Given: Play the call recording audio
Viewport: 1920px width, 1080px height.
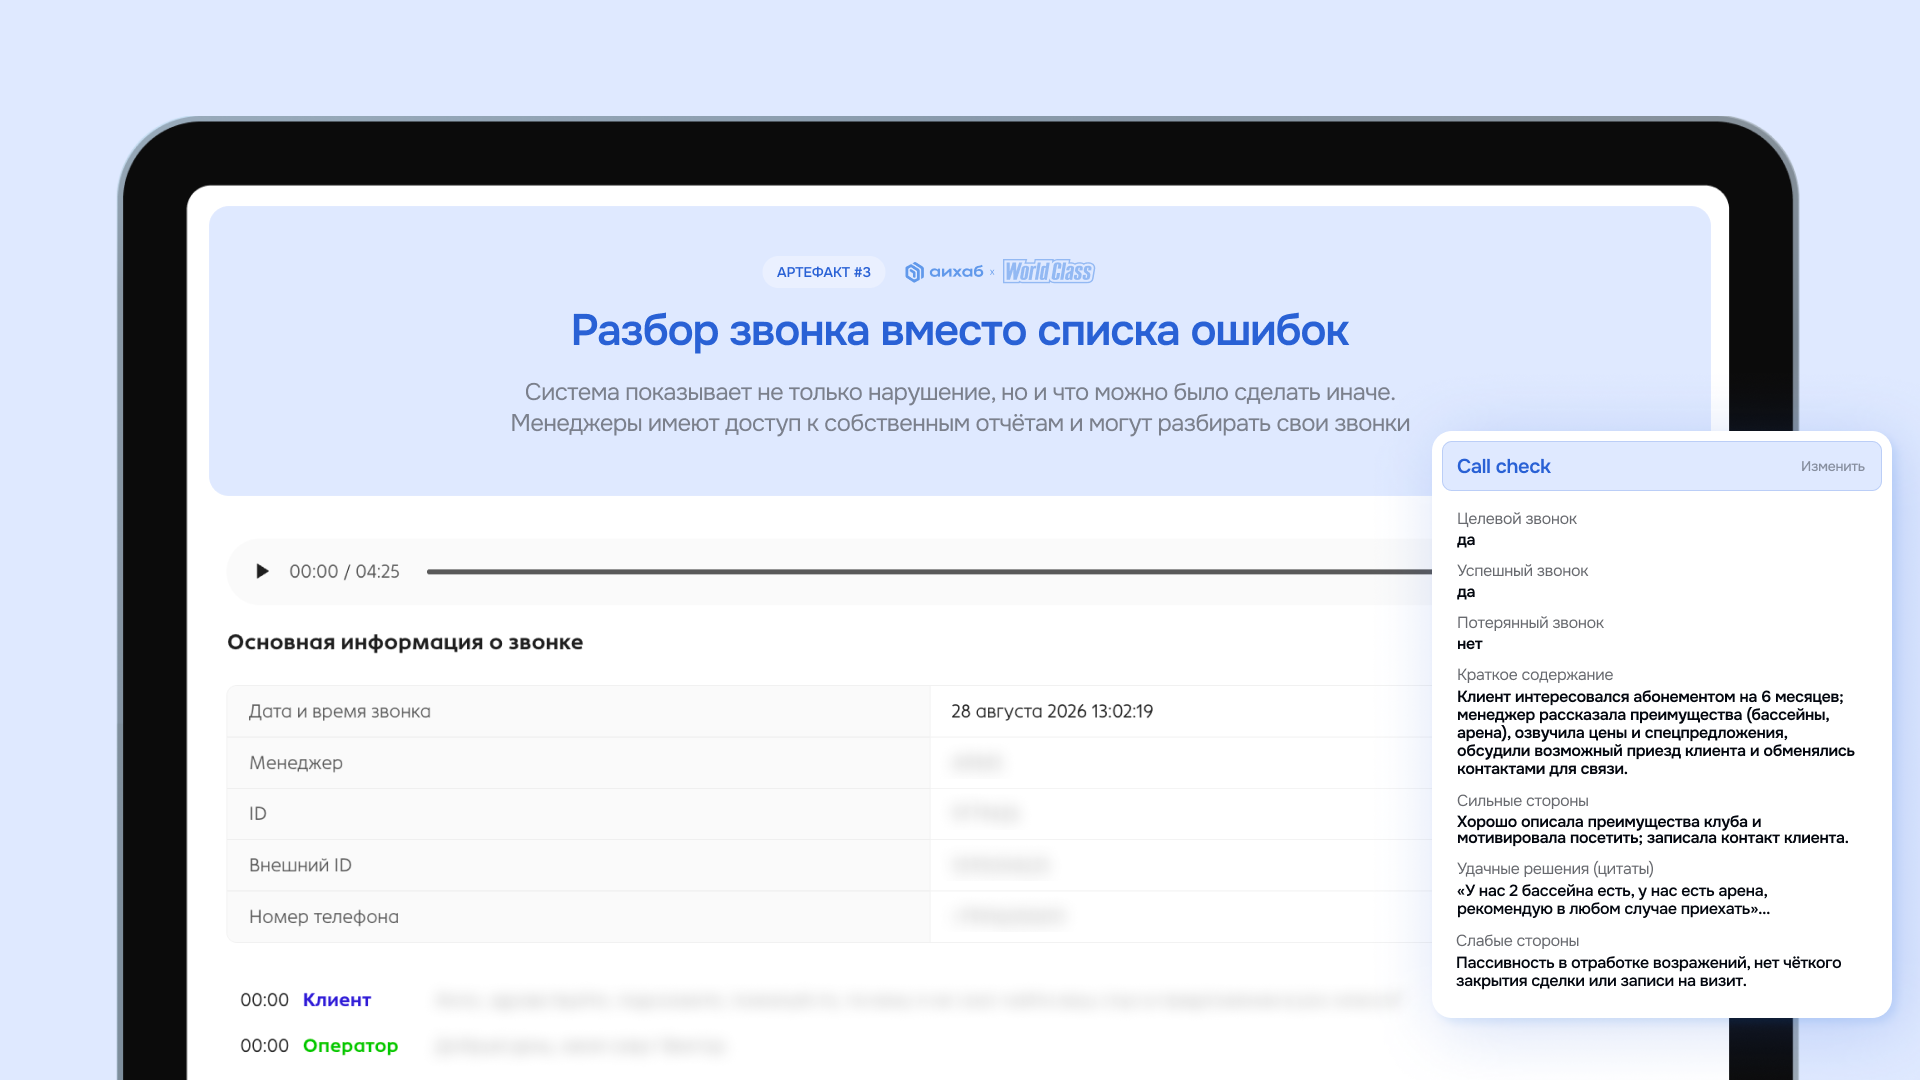Looking at the screenshot, I should point(262,571).
